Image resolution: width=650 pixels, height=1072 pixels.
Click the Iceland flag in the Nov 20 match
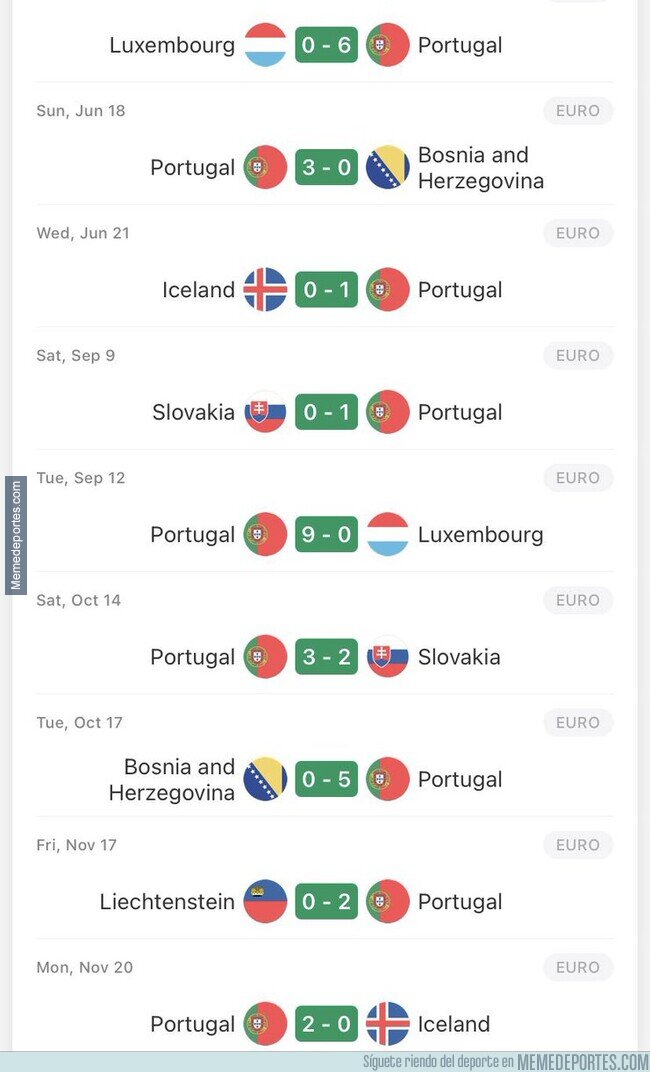coord(388,1024)
